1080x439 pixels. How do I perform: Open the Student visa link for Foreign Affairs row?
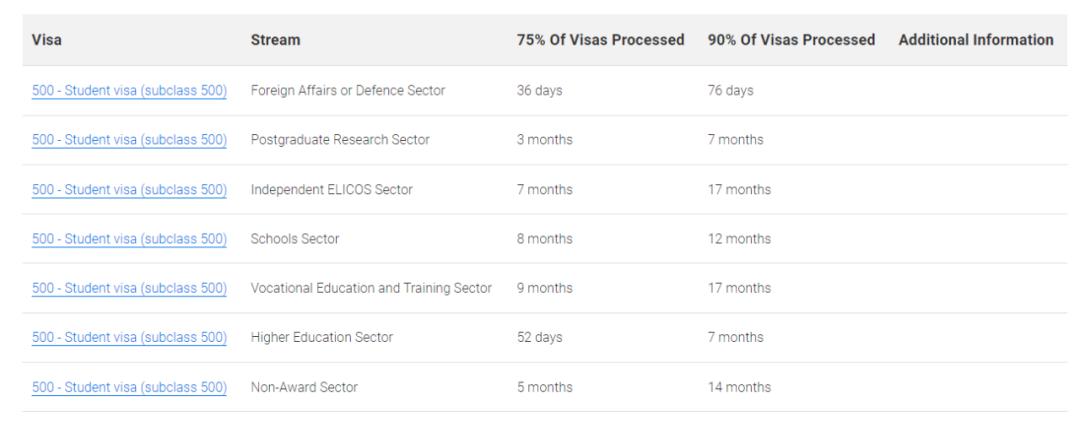pos(129,90)
